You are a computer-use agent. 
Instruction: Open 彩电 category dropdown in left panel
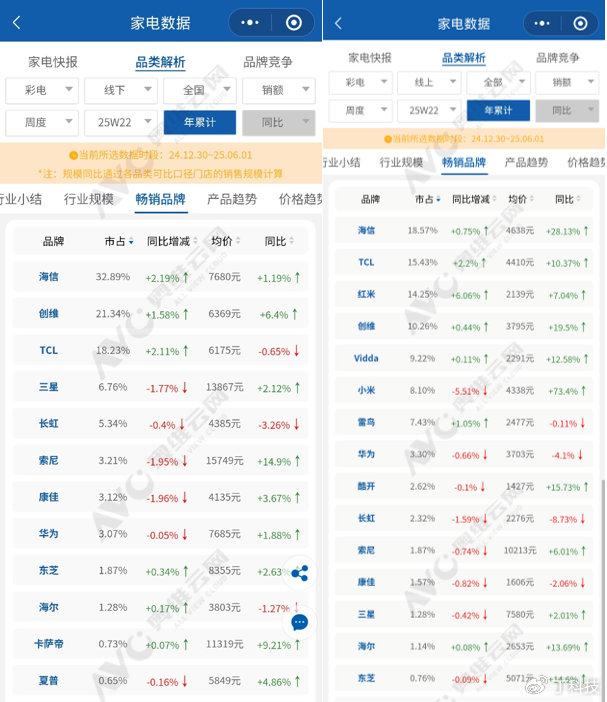(42, 90)
